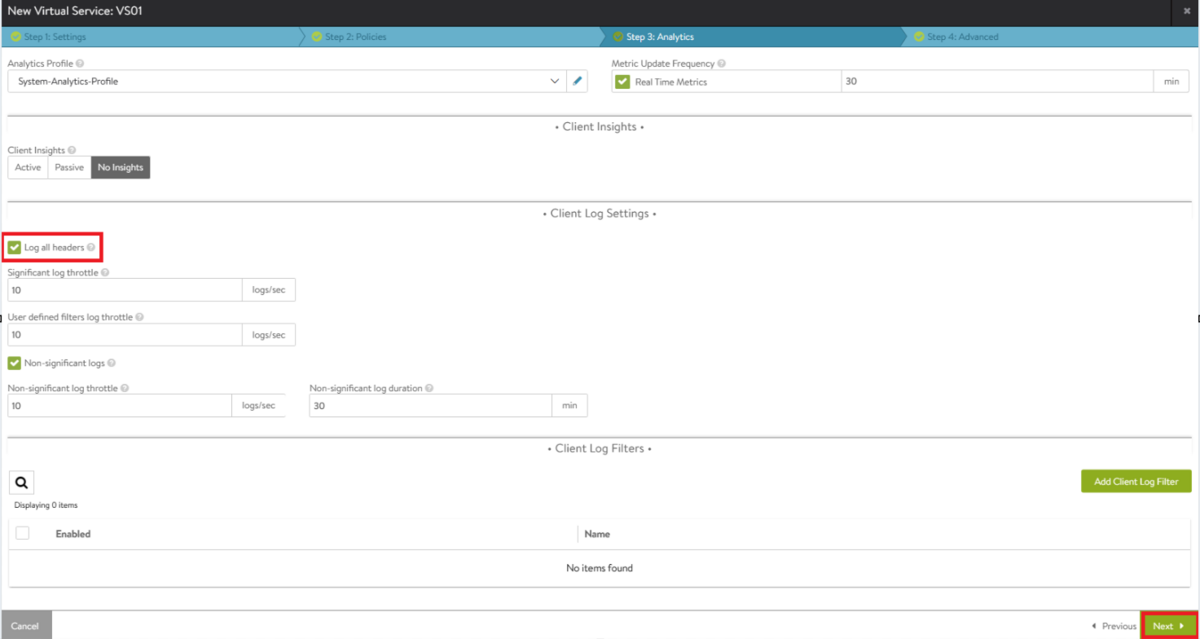Focus Non-significant log duration input

(x=430, y=406)
